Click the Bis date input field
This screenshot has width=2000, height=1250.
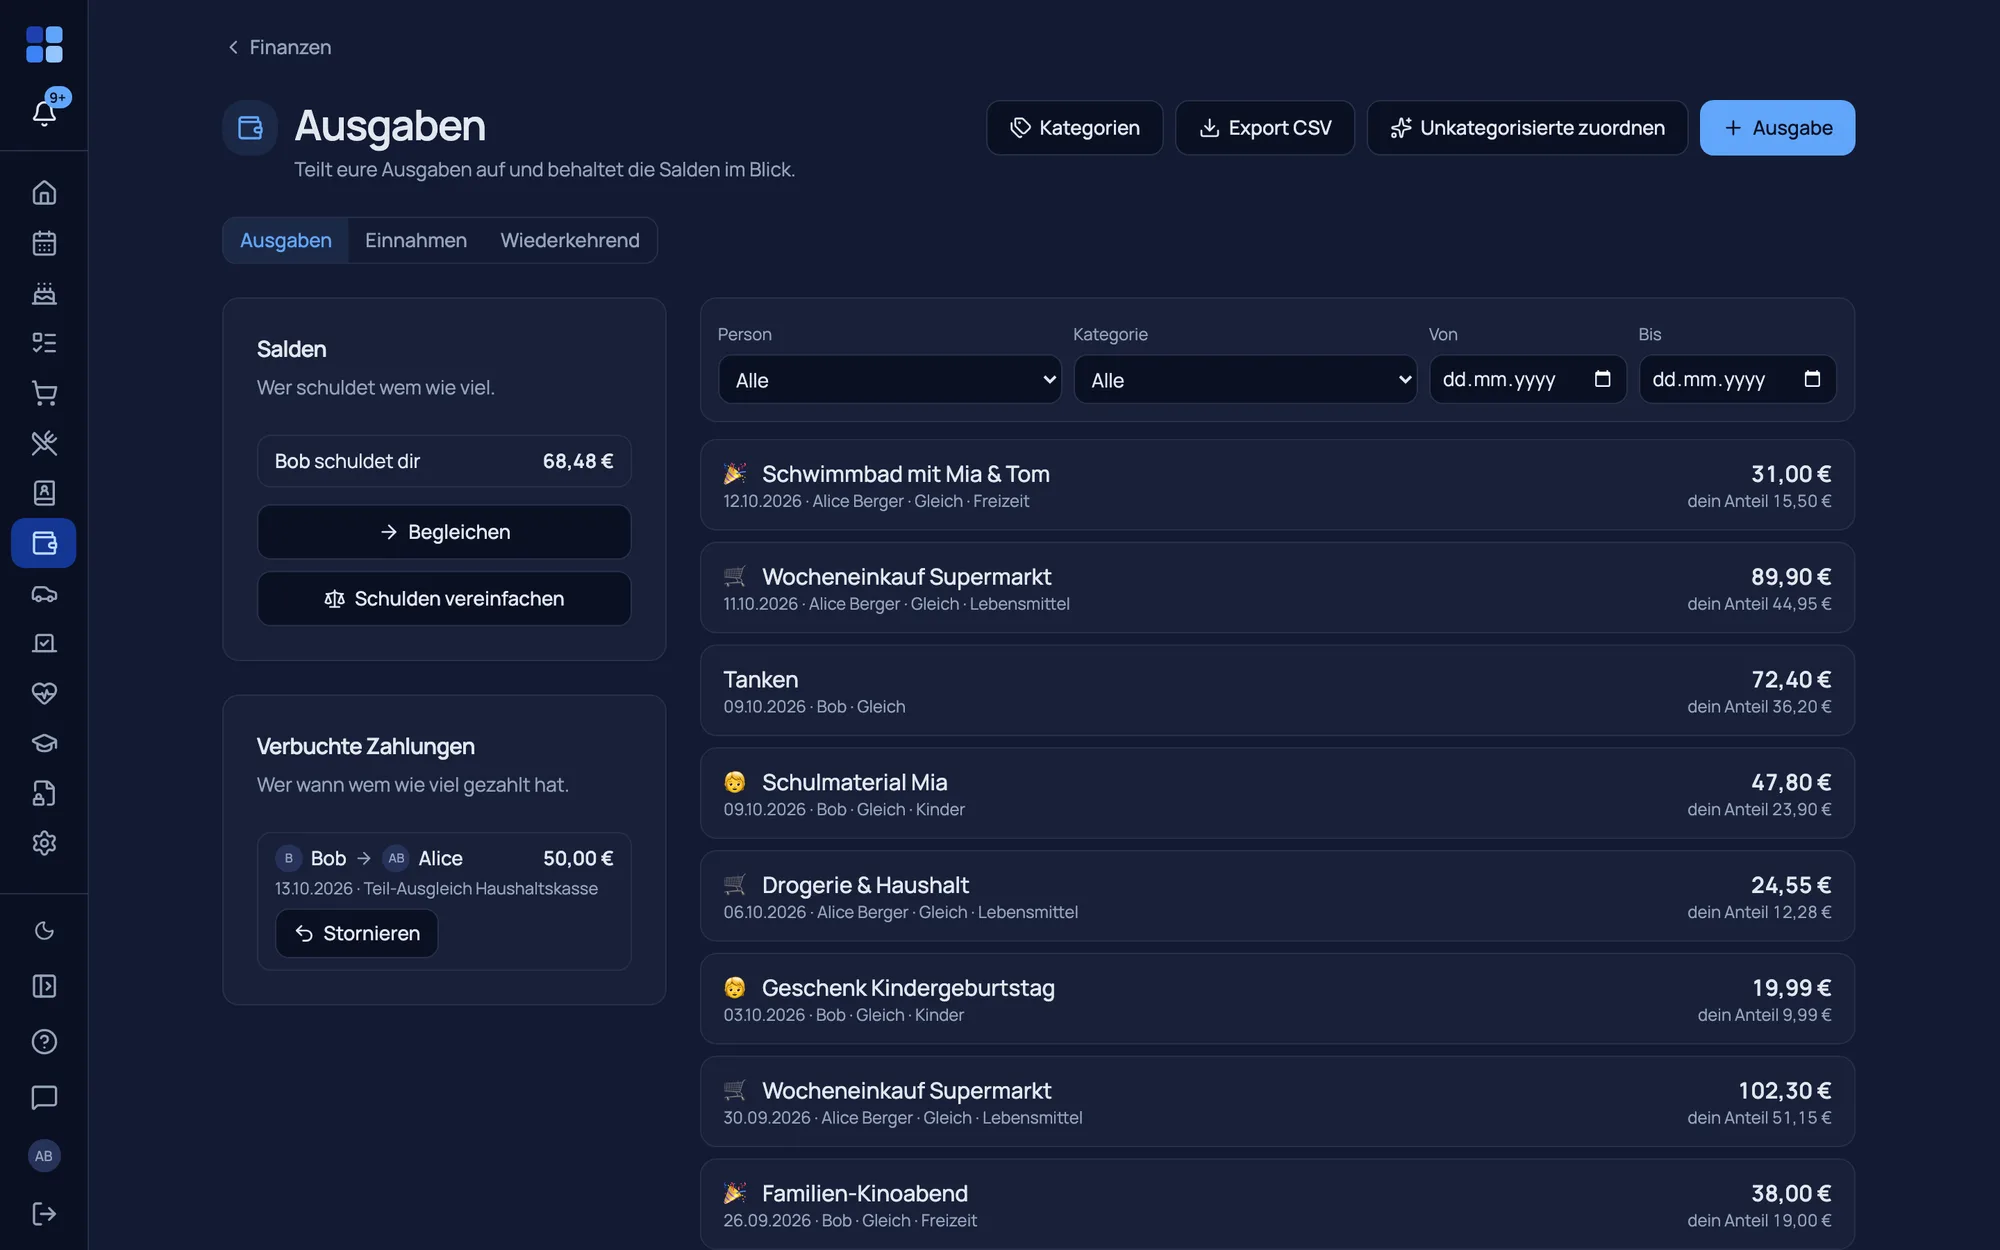[x=1738, y=380]
